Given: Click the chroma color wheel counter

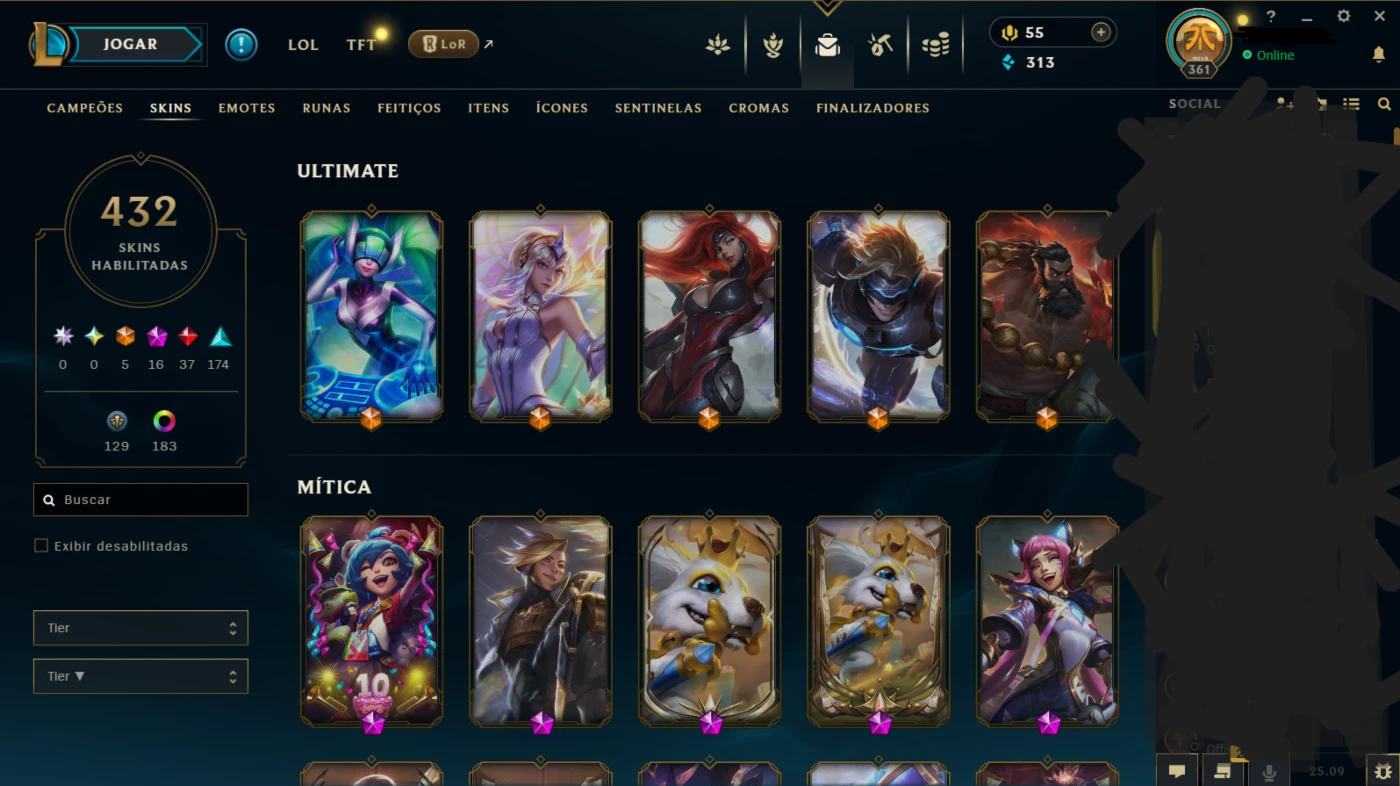Looking at the screenshot, I should 164,431.
